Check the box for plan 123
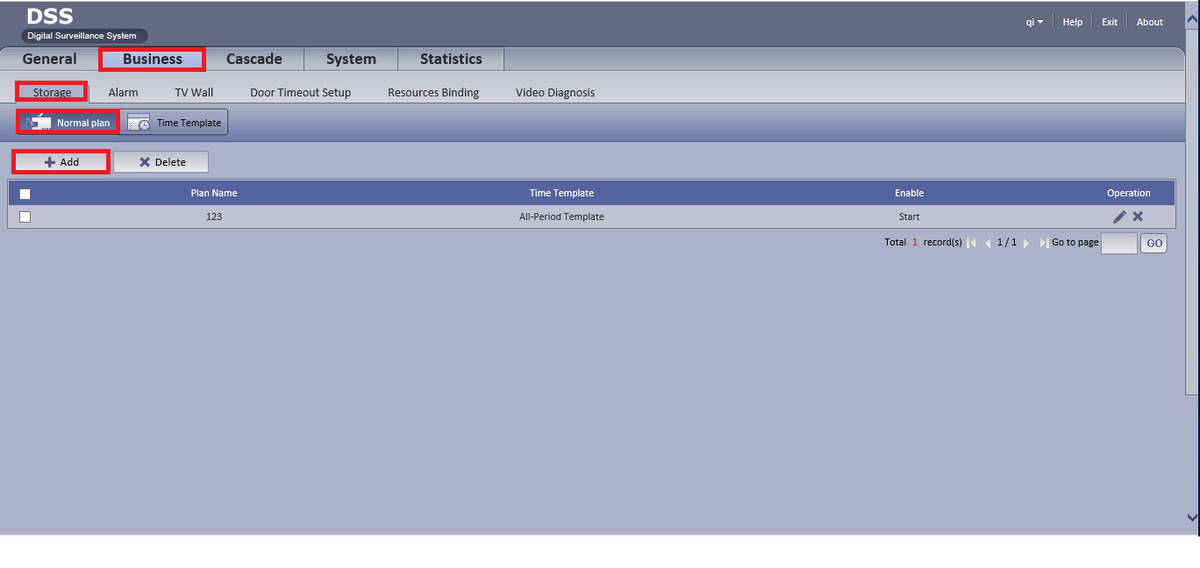Viewport: 1200px width, 568px height. [25, 217]
